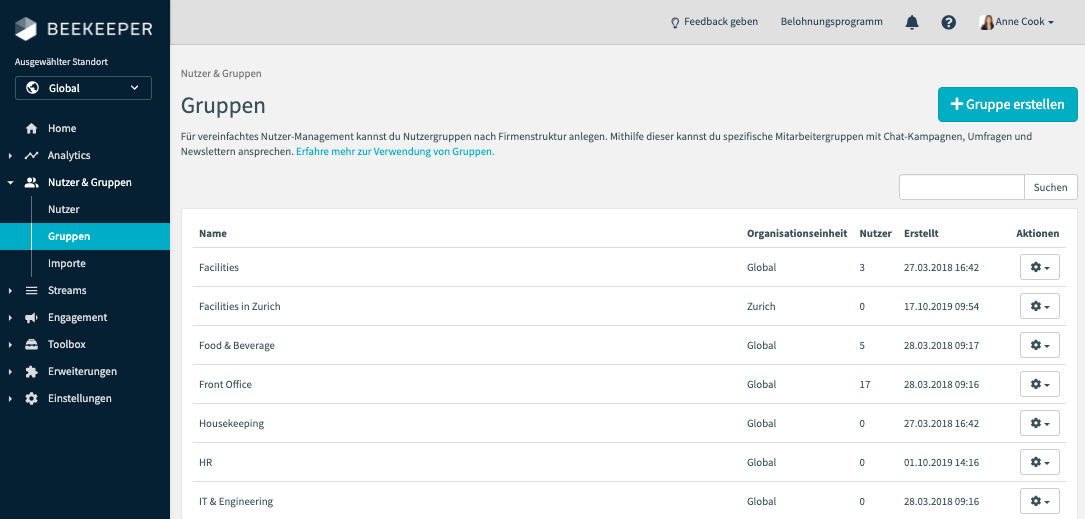This screenshot has width=1085, height=519.
Task: Click the Toolbox briefcase icon
Action: 31,345
